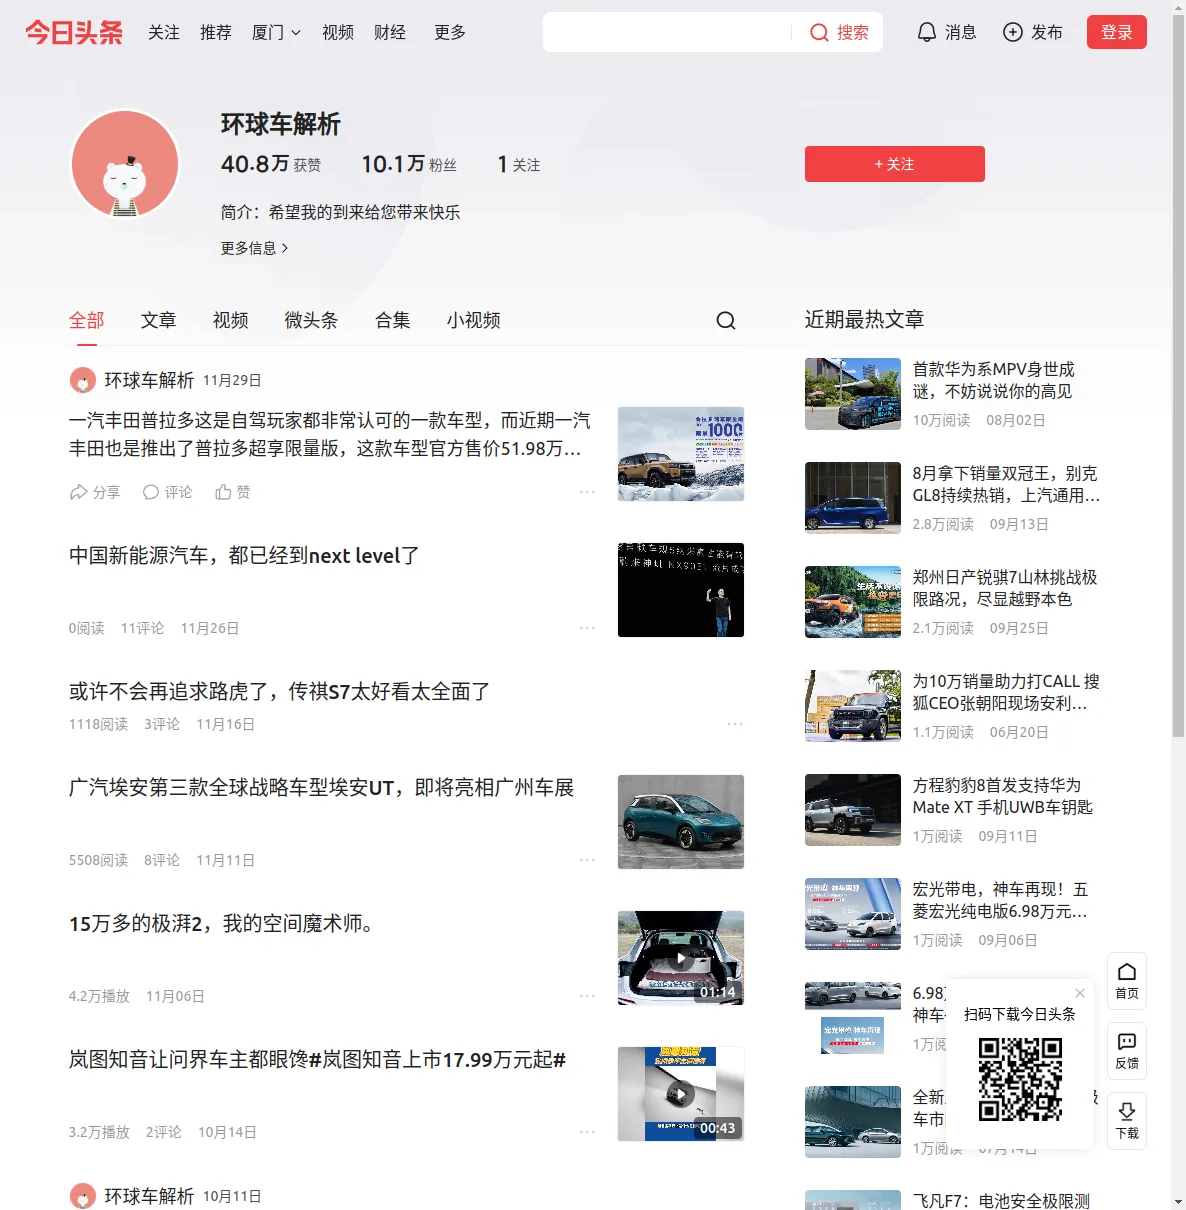Comment on the 一汽丰田普拉多 post

click(x=167, y=492)
